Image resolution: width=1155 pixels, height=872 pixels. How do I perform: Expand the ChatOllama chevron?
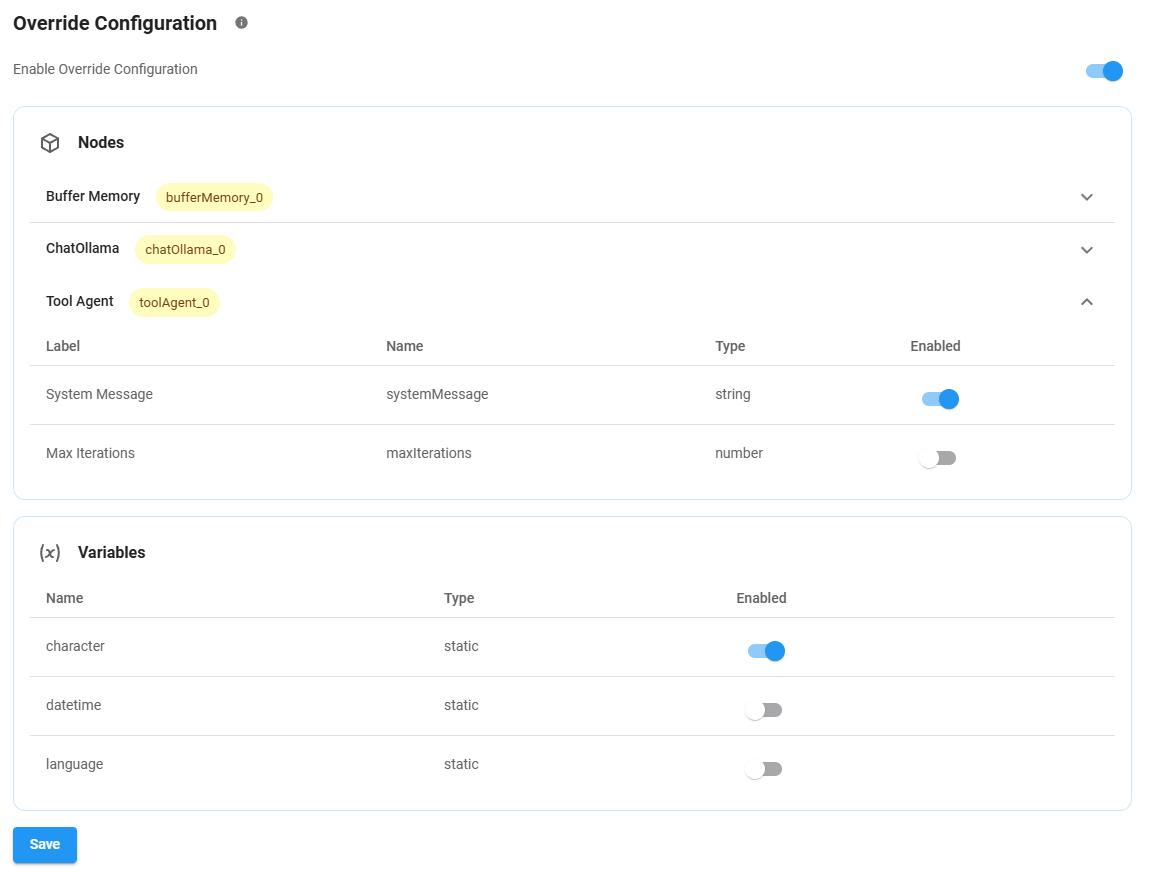click(1087, 249)
